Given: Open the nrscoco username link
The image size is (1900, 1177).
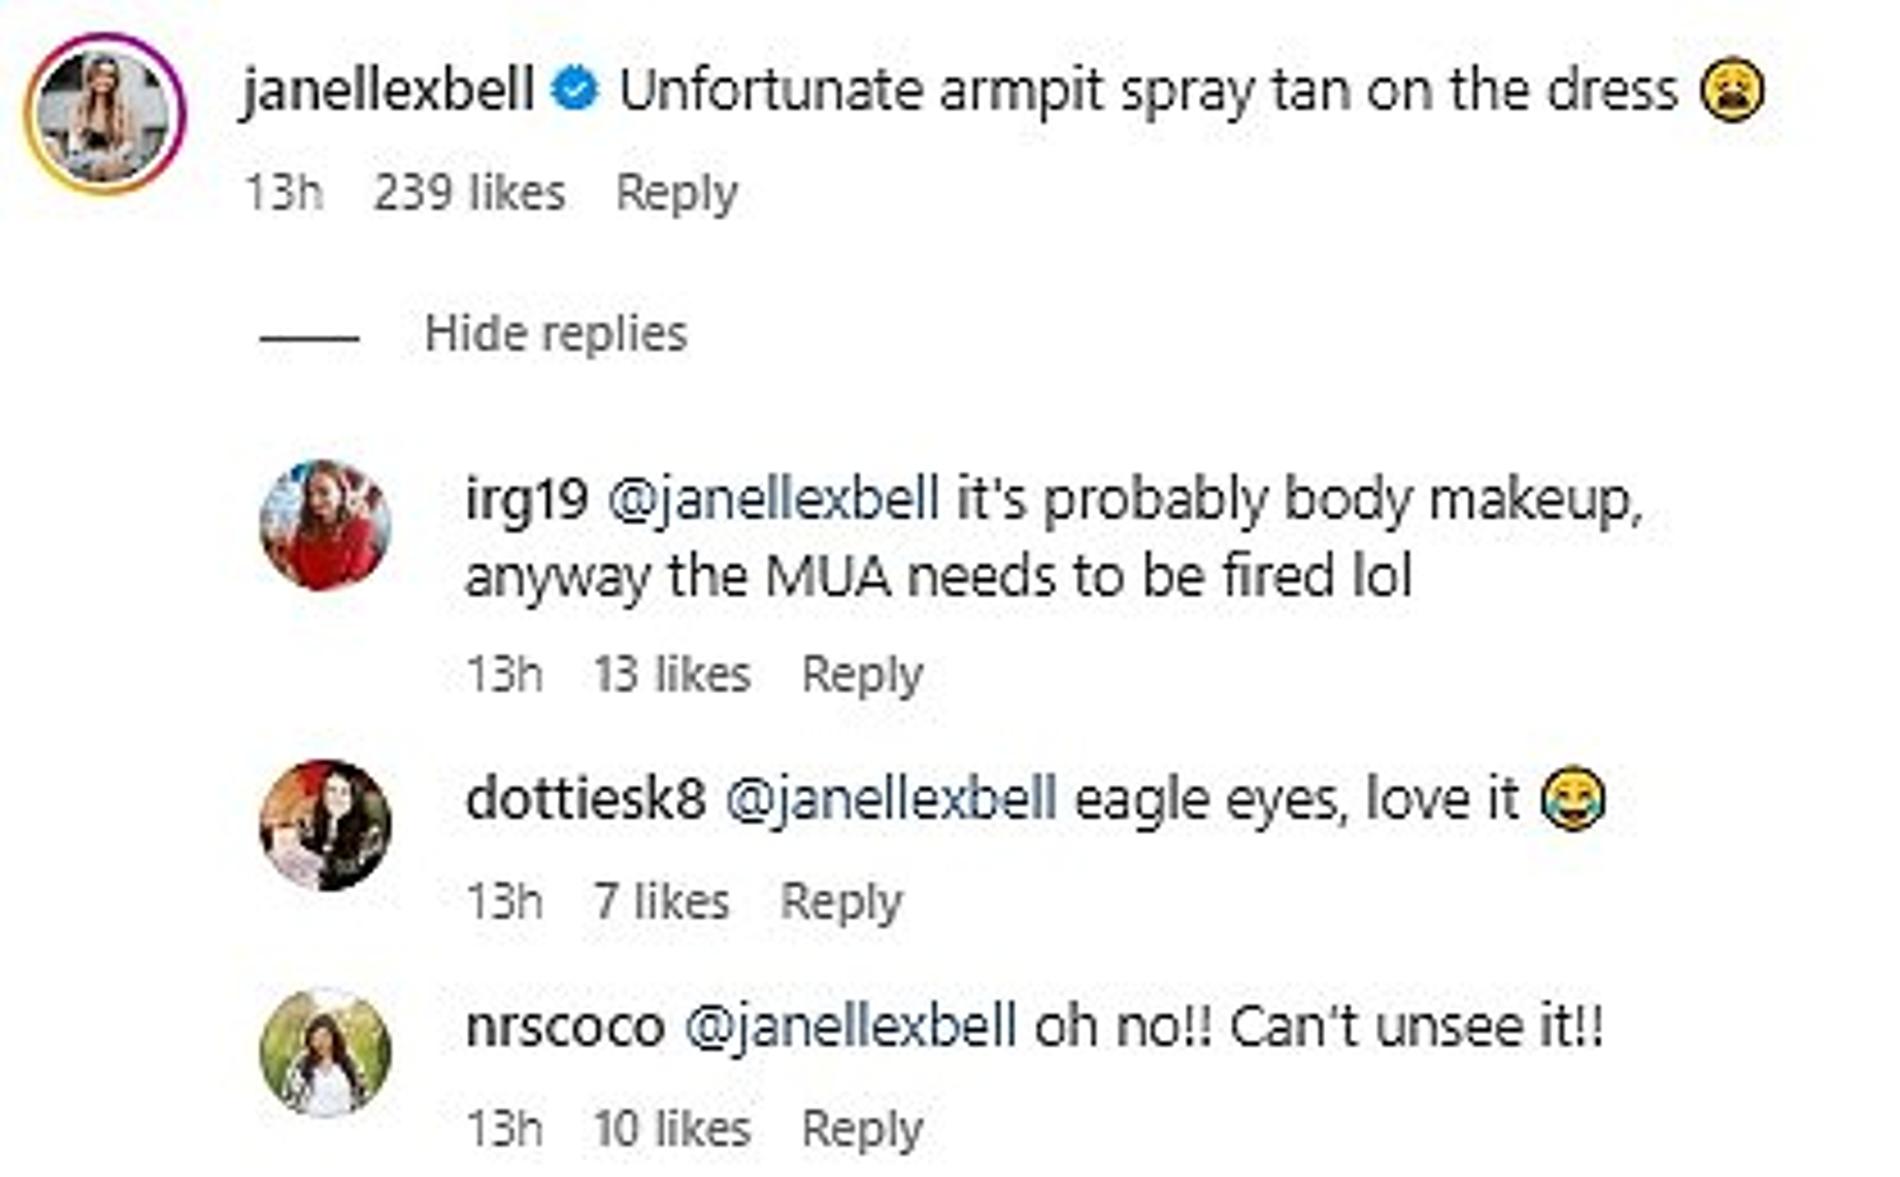Looking at the screenshot, I should (565, 1027).
